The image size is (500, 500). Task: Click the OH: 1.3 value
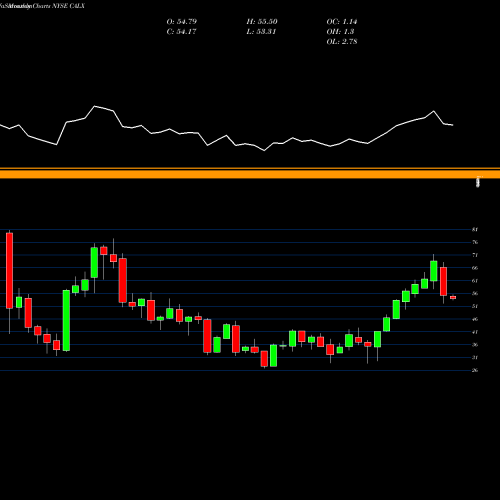340,32
